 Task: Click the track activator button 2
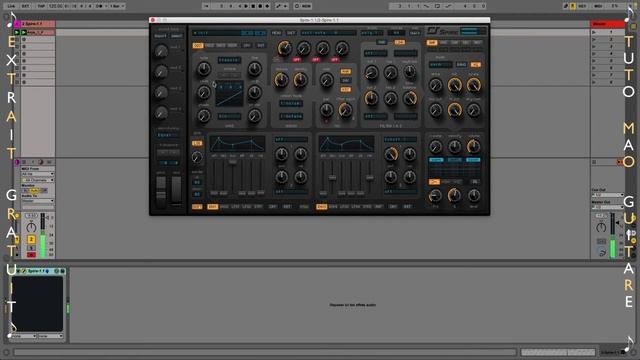pos(31,239)
